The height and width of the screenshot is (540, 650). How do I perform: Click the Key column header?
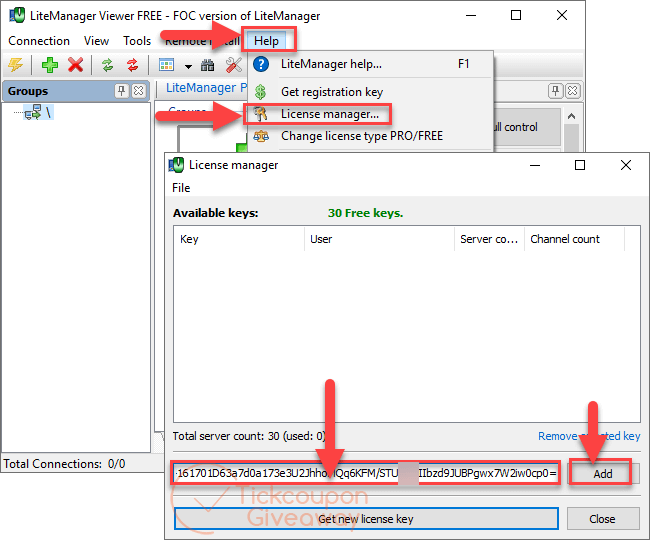[x=239, y=239]
